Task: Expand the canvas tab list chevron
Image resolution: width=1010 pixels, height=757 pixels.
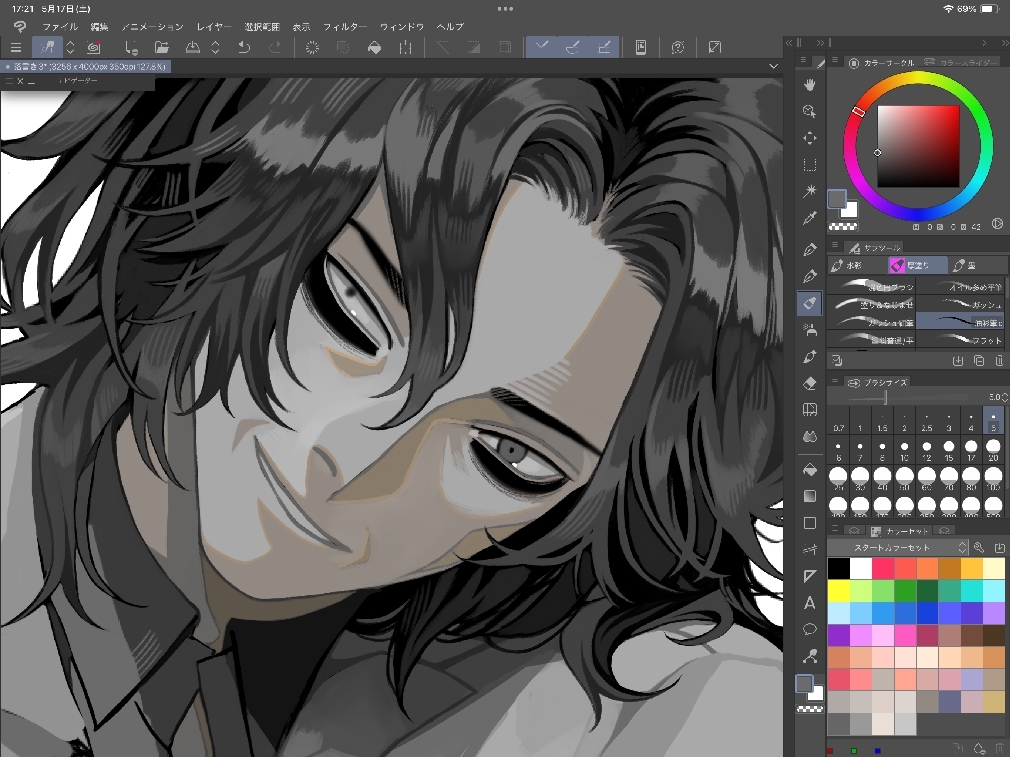Action: pyautogui.click(x=773, y=66)
